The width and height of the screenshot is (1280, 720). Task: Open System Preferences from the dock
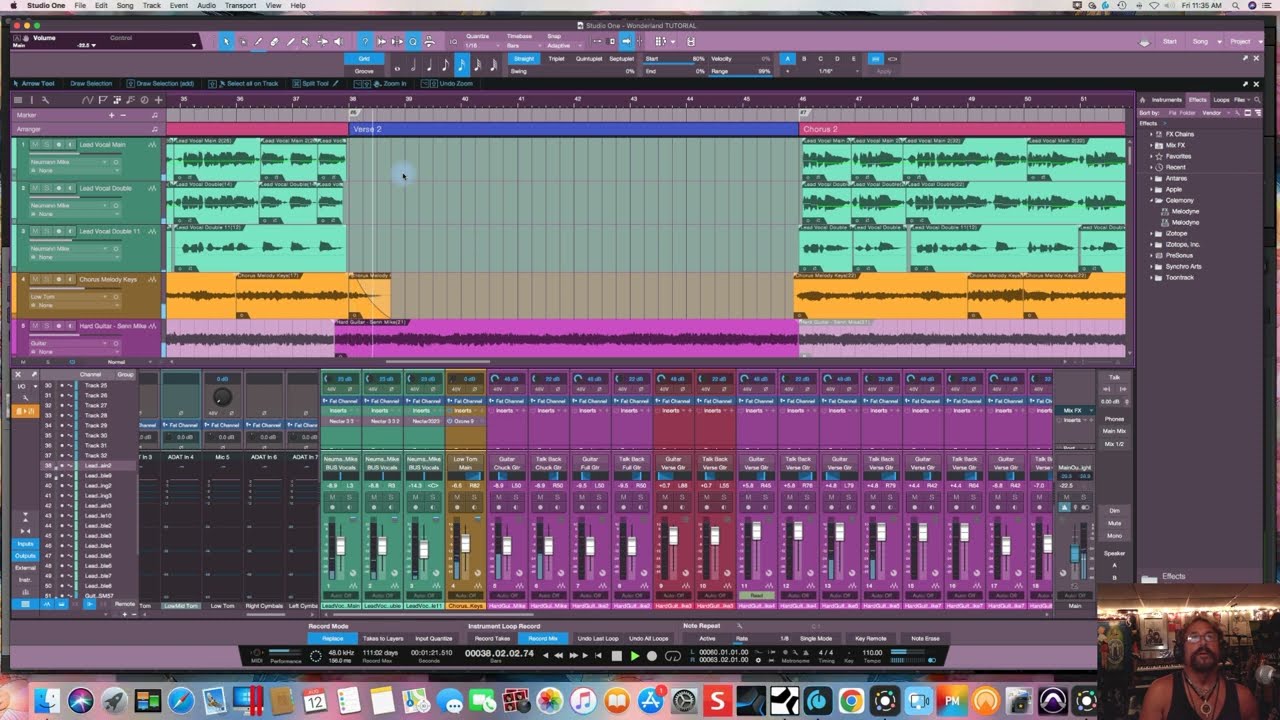pyautogui.click(x=684, y=701)
